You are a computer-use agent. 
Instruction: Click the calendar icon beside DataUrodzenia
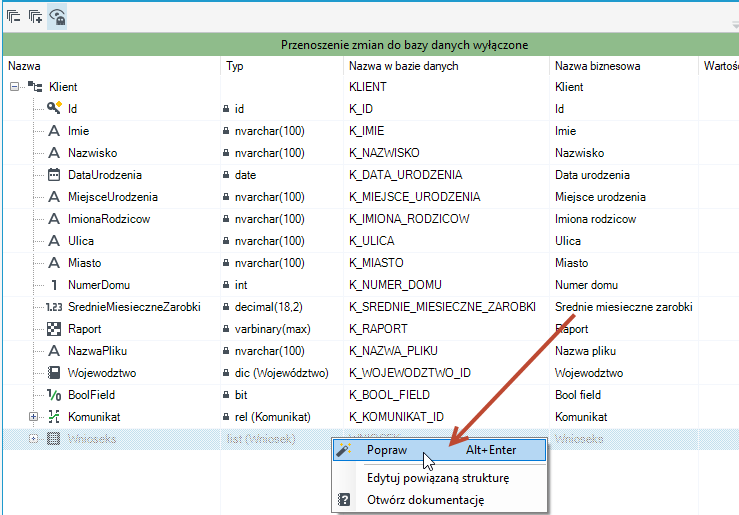[54, 175]
